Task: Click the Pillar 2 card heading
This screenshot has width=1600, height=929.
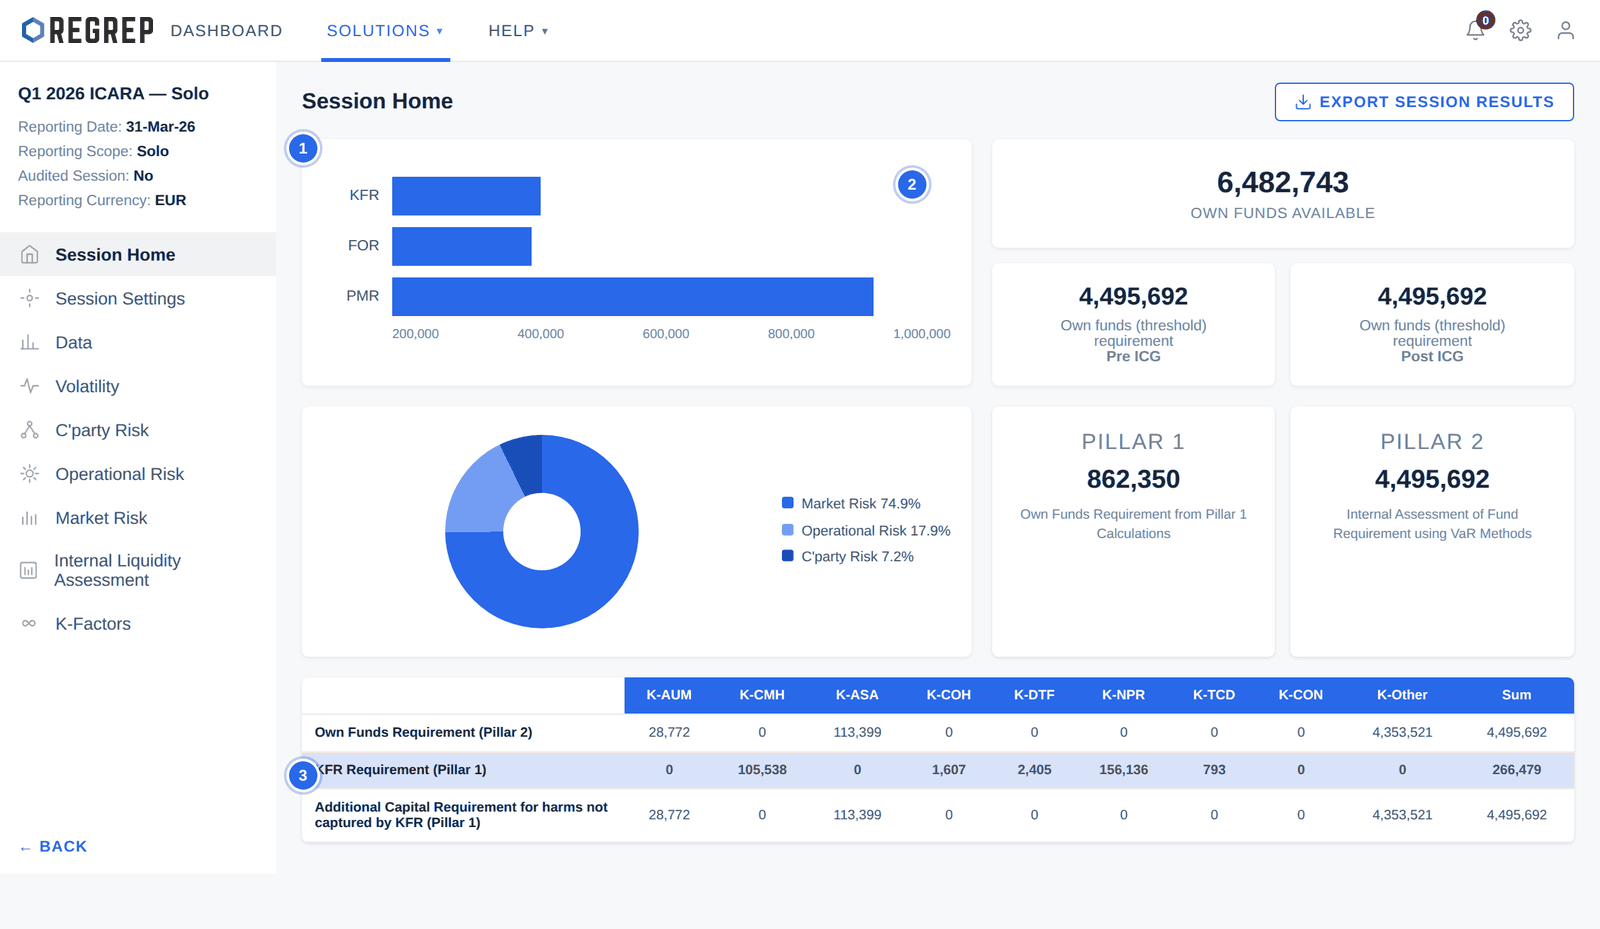Action: pos(1432,442)
